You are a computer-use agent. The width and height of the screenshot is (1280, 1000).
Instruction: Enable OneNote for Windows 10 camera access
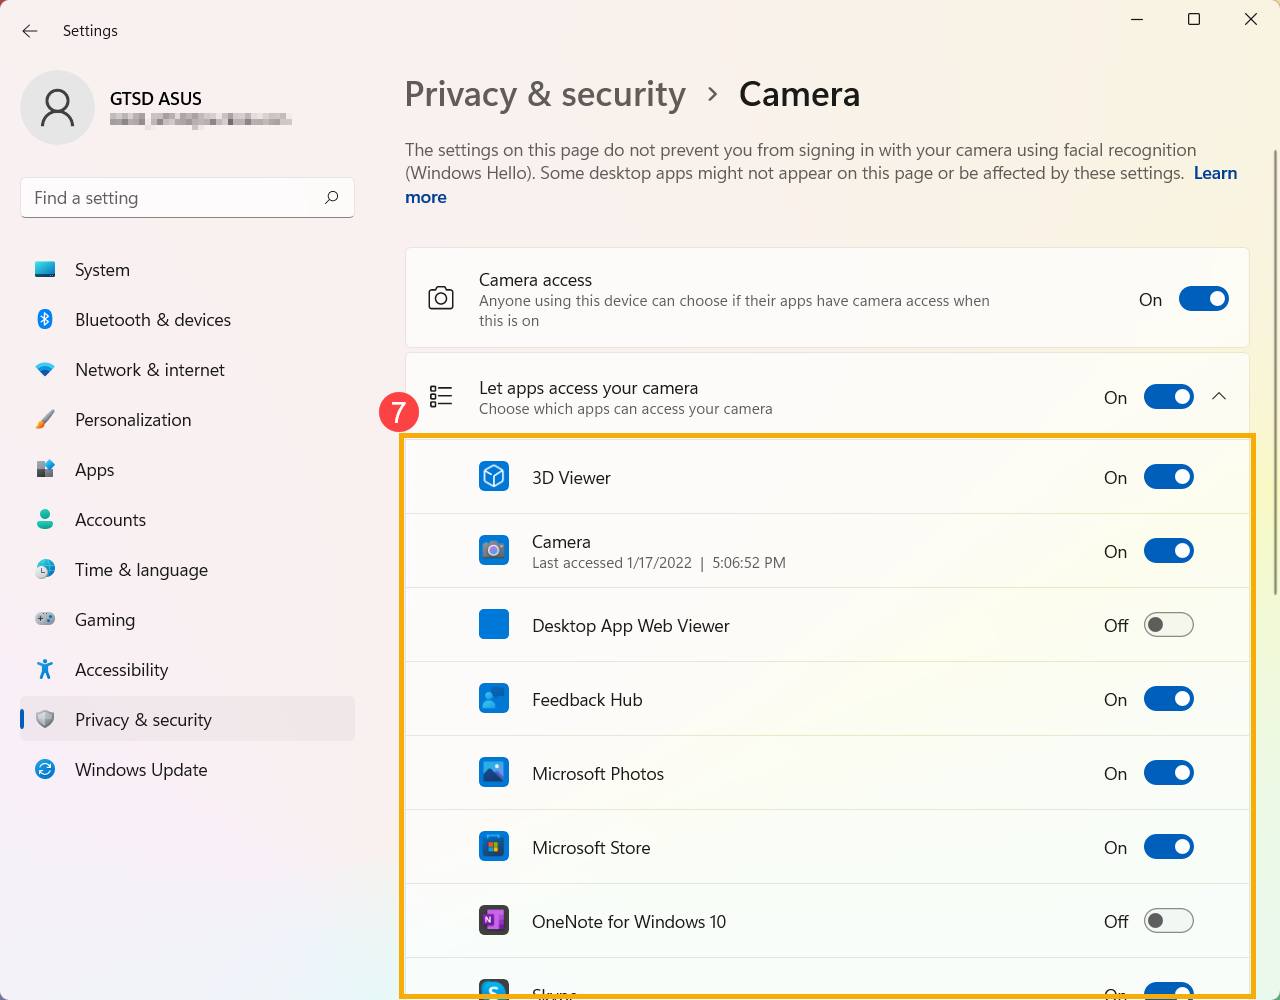[1169, 921]
